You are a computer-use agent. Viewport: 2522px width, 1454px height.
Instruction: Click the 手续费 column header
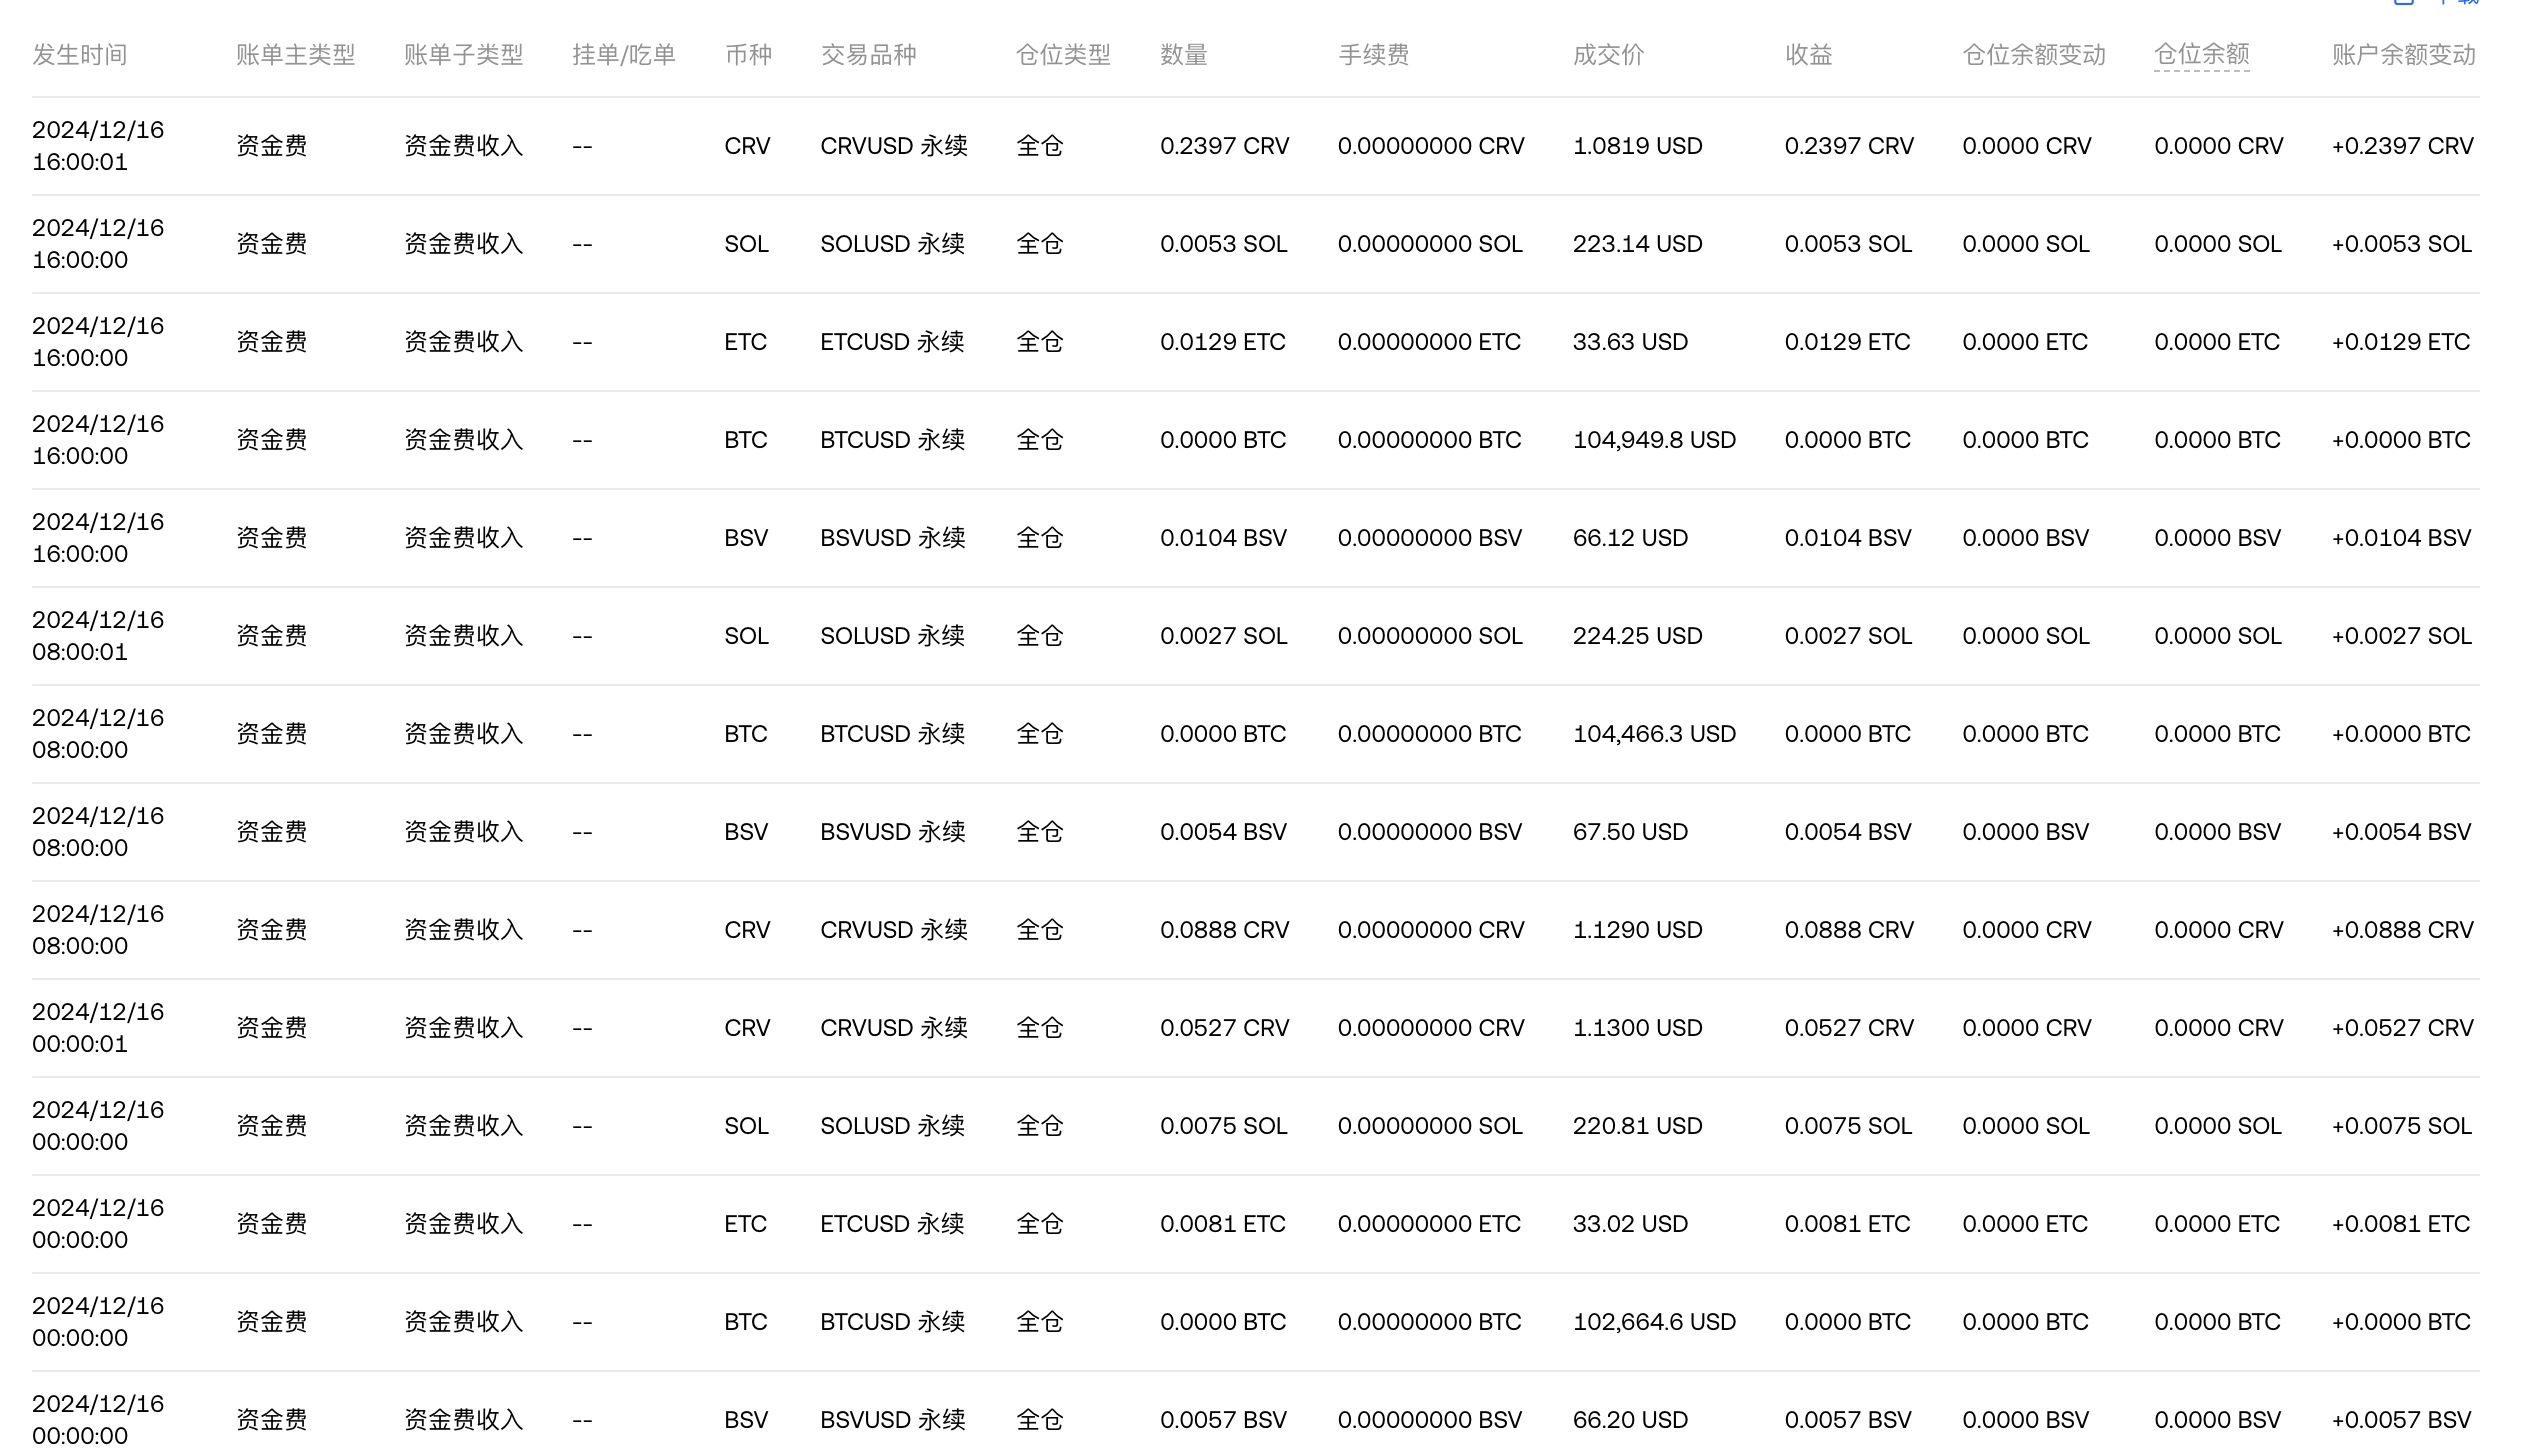pos(1373,55)
